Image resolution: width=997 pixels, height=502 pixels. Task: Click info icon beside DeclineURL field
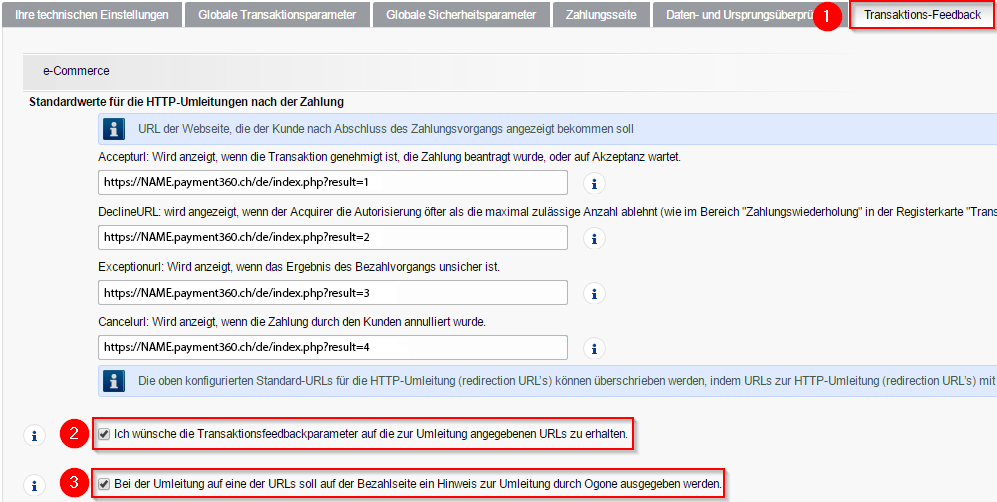tap(595, 239)
